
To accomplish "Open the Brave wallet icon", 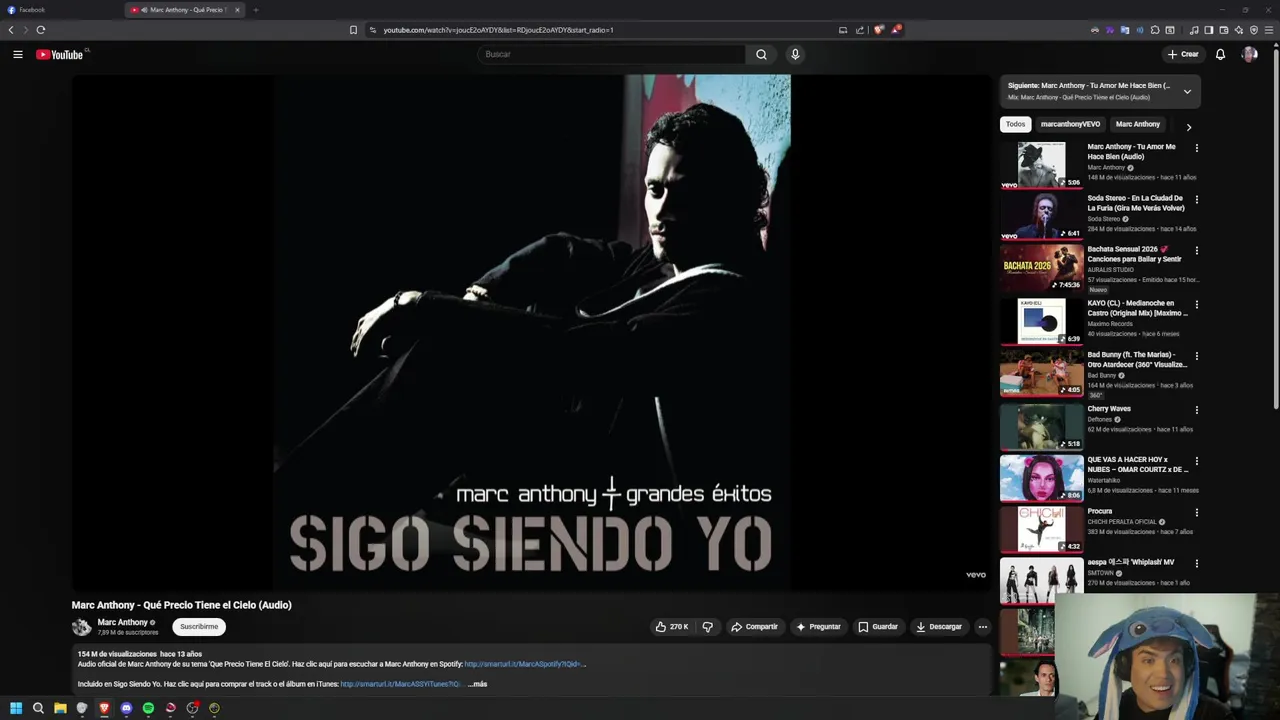I will [1224, 30].
